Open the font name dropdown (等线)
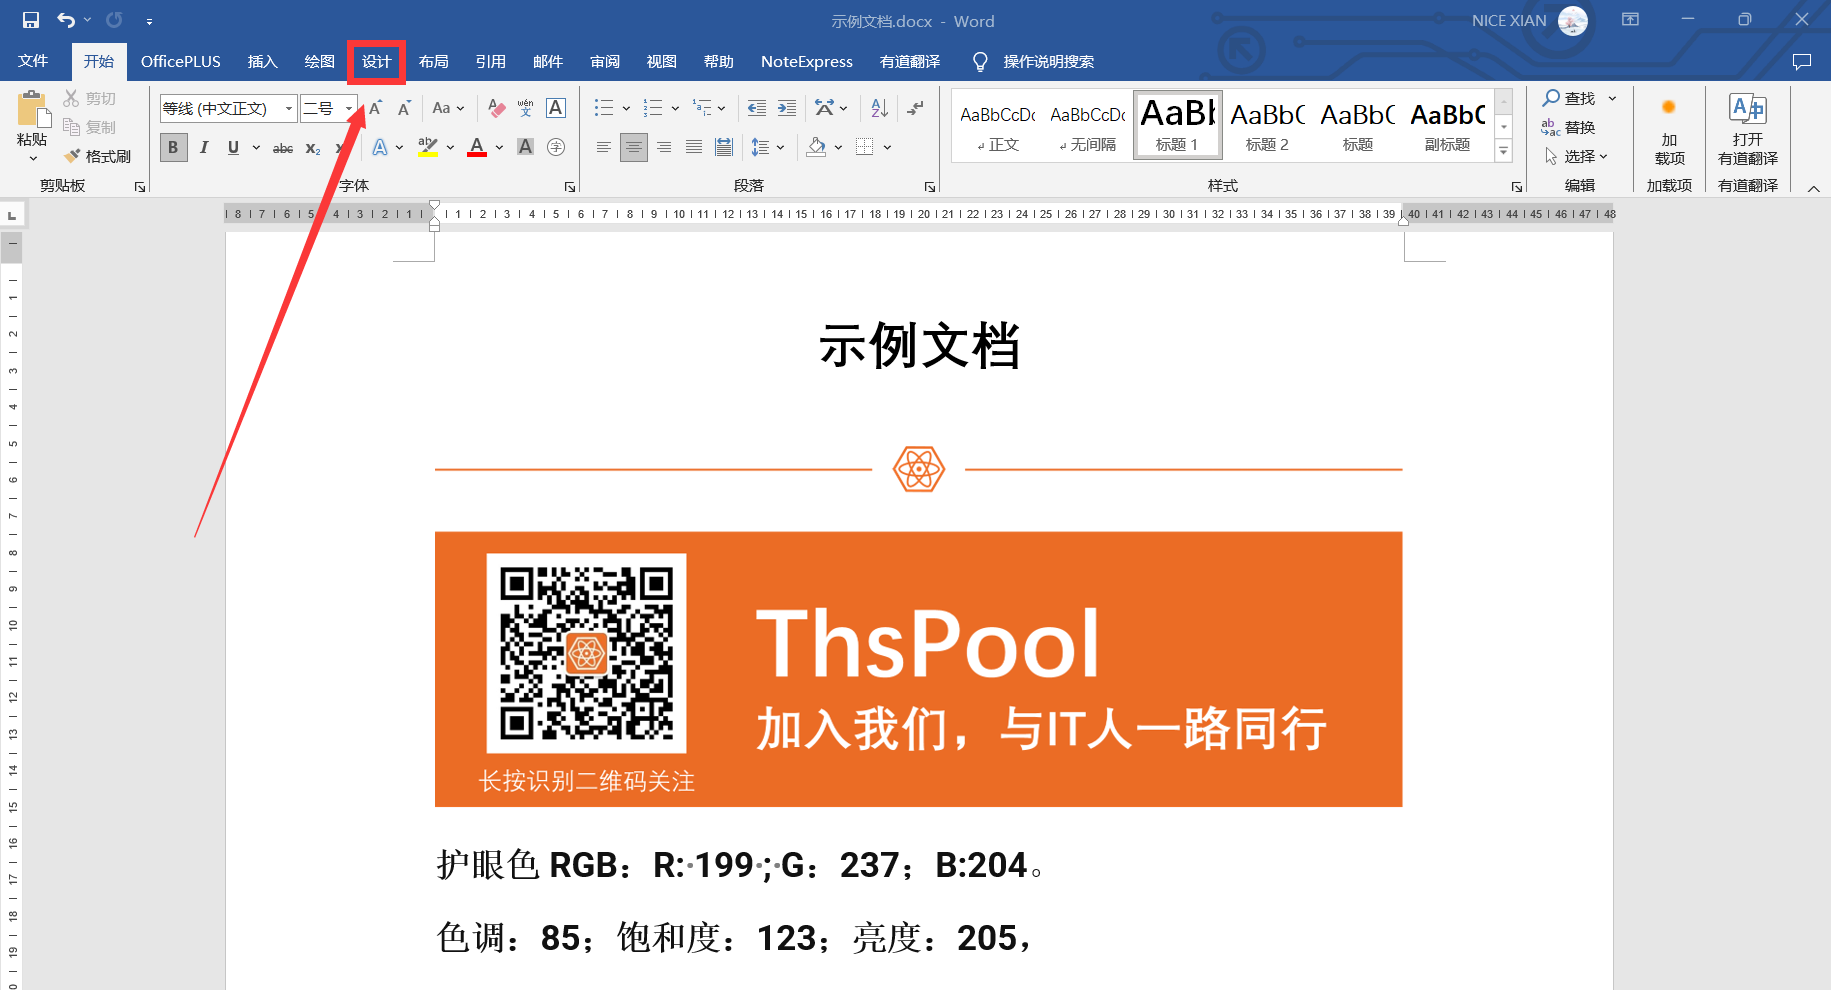This screenshot has width=1831, height=990. (289, 108)
